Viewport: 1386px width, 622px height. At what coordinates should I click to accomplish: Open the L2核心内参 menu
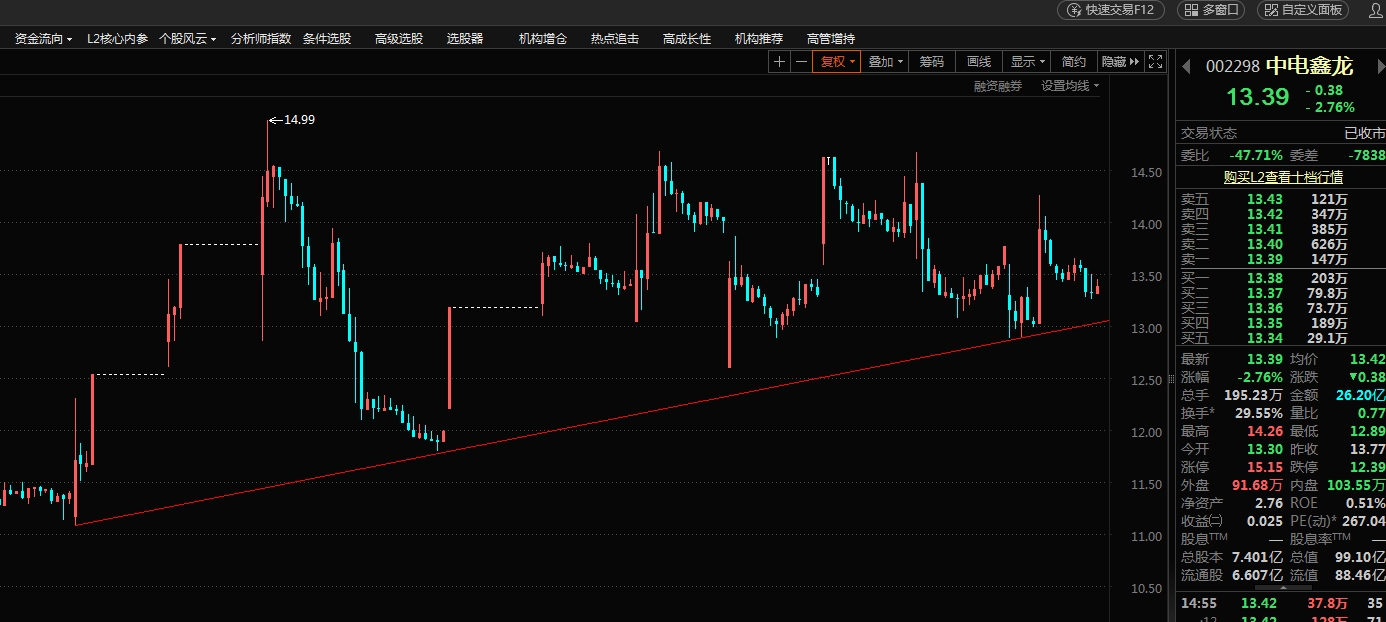(x=117, y=39)
